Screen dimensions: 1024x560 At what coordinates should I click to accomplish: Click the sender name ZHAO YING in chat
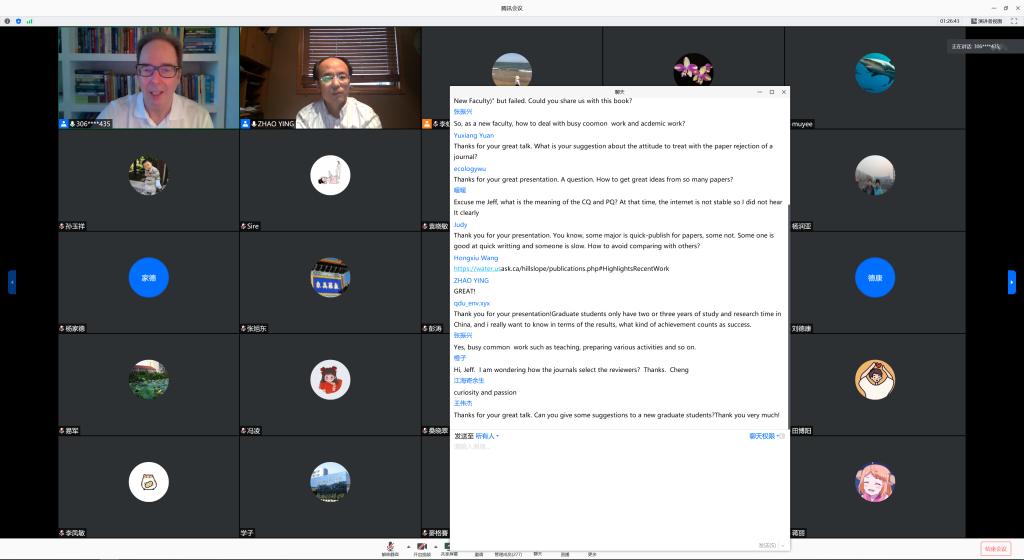471,281
